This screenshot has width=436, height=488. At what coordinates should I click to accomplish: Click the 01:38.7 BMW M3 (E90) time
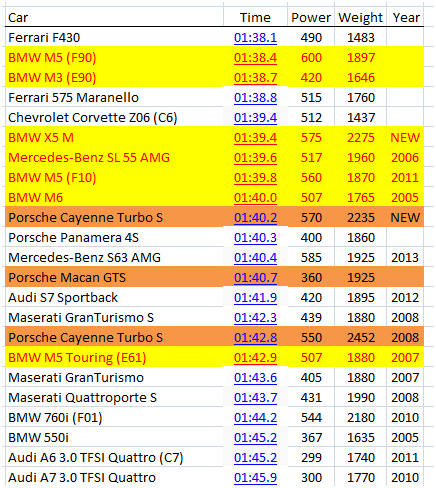click(255, 77)
